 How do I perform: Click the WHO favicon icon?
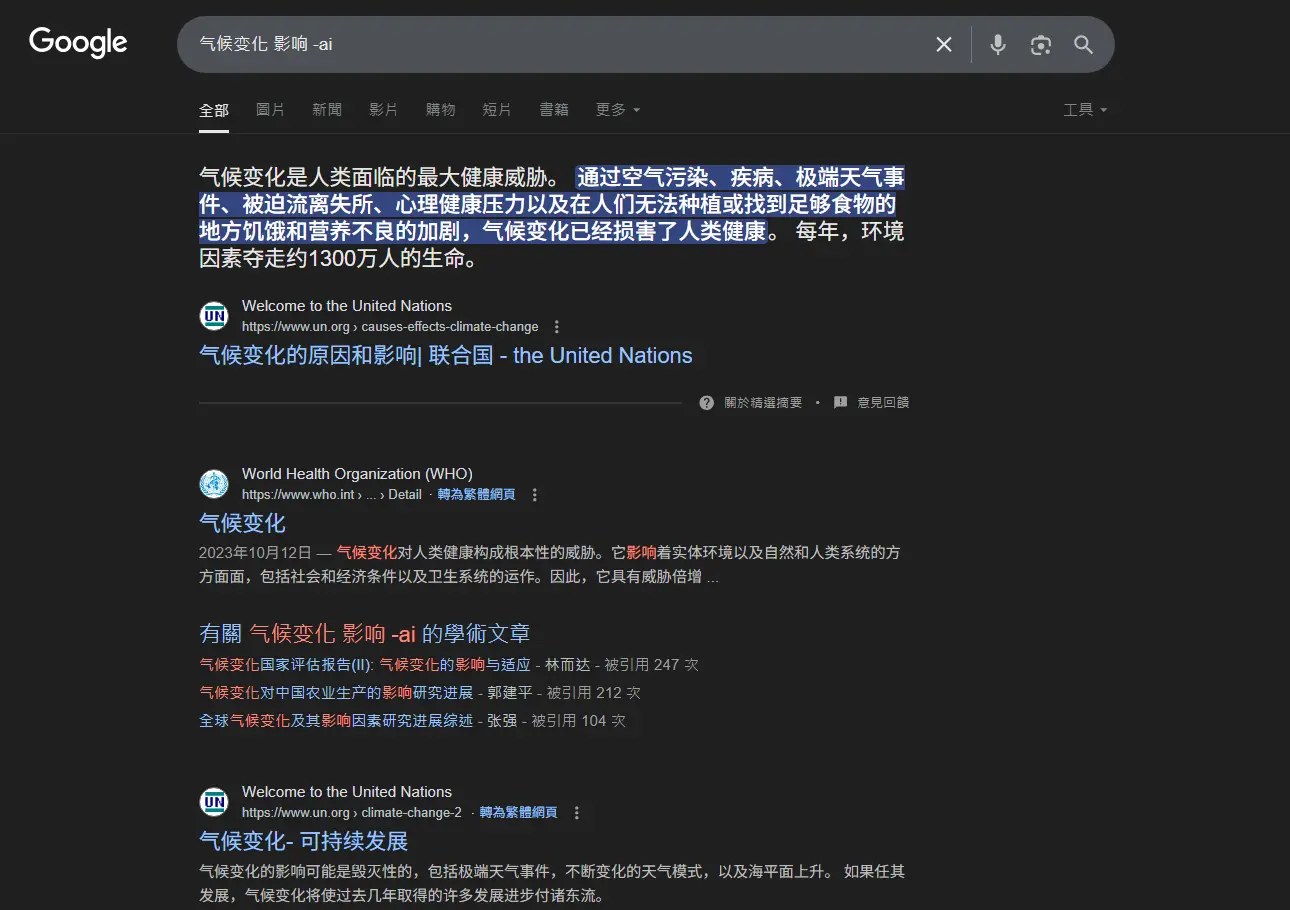(214, 484)
